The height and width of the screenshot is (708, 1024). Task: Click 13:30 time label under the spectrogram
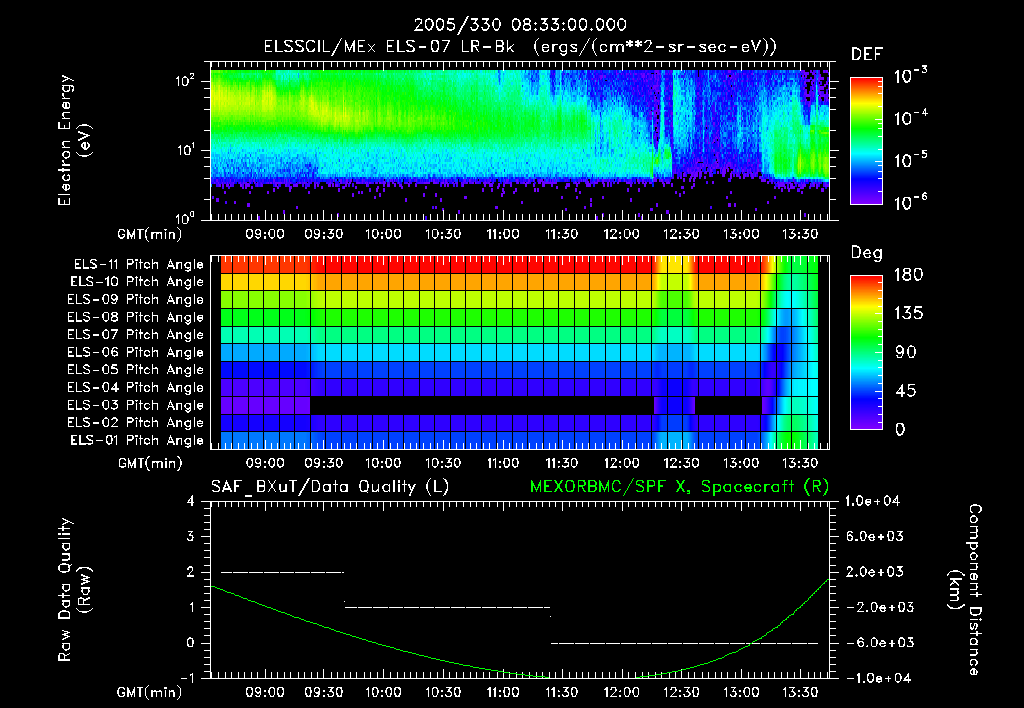coord(800,234)
